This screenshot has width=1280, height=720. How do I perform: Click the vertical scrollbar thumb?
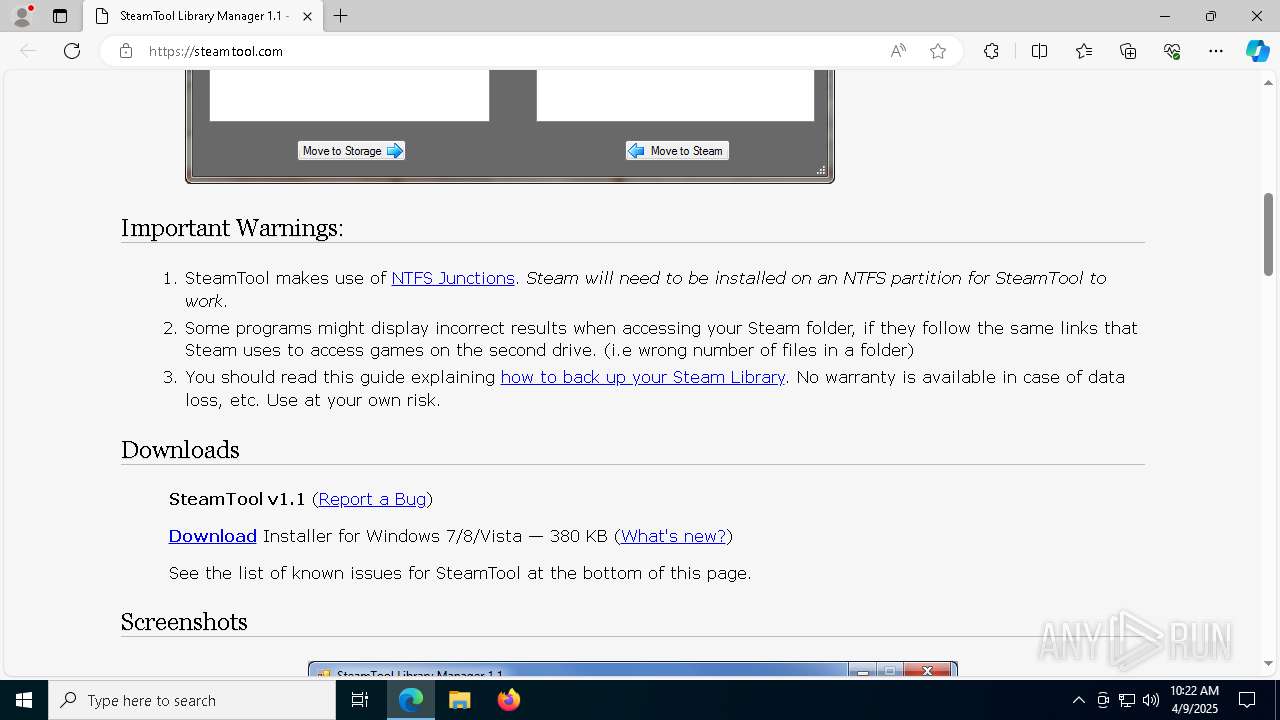[x=1268, y=234]
